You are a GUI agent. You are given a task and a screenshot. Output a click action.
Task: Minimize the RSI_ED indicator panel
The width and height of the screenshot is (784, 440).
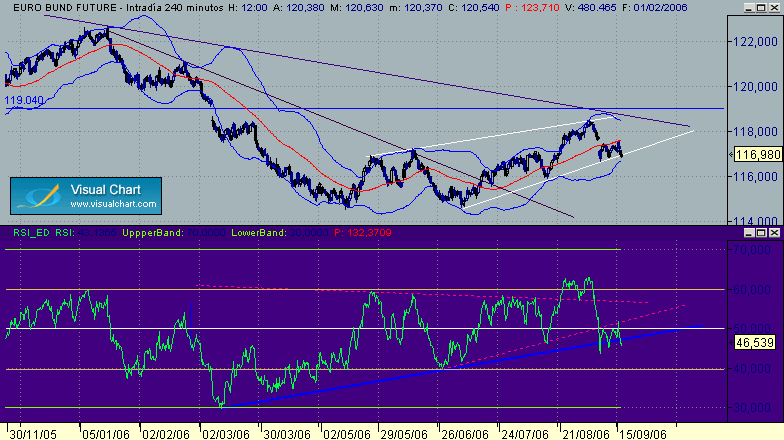[748, 232]
